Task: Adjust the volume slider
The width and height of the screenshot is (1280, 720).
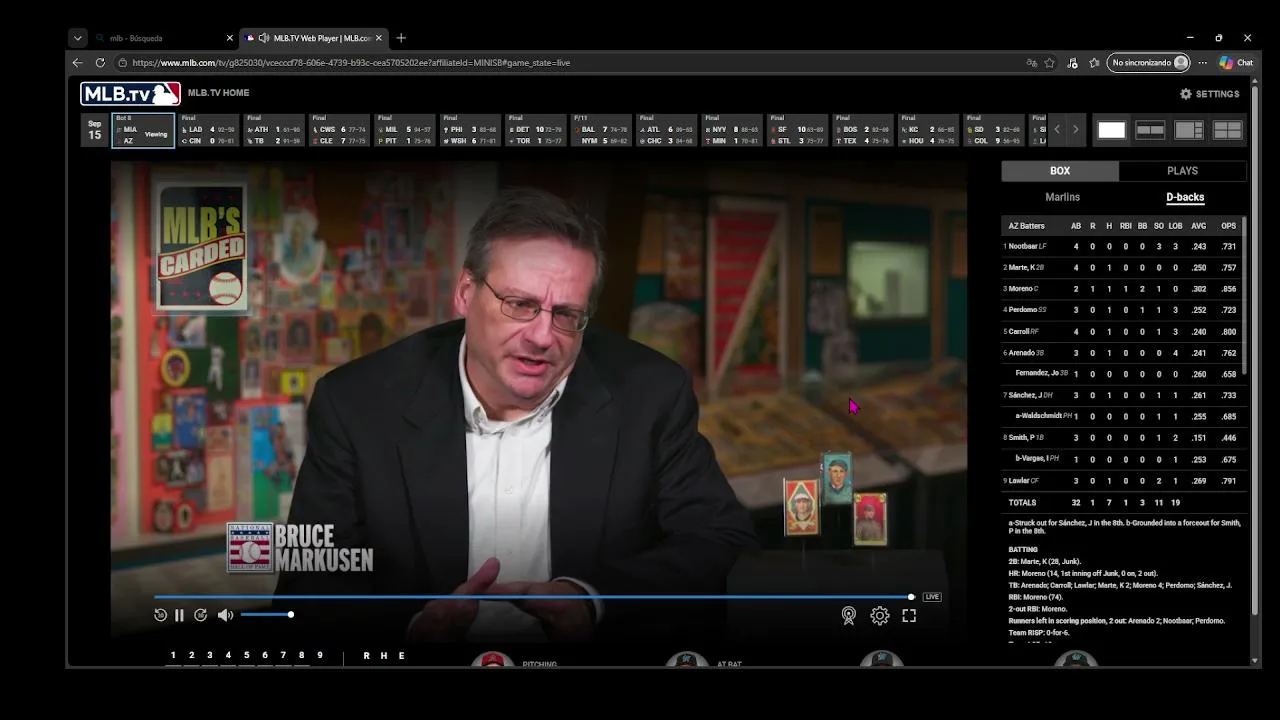Action: pos(266,615)
